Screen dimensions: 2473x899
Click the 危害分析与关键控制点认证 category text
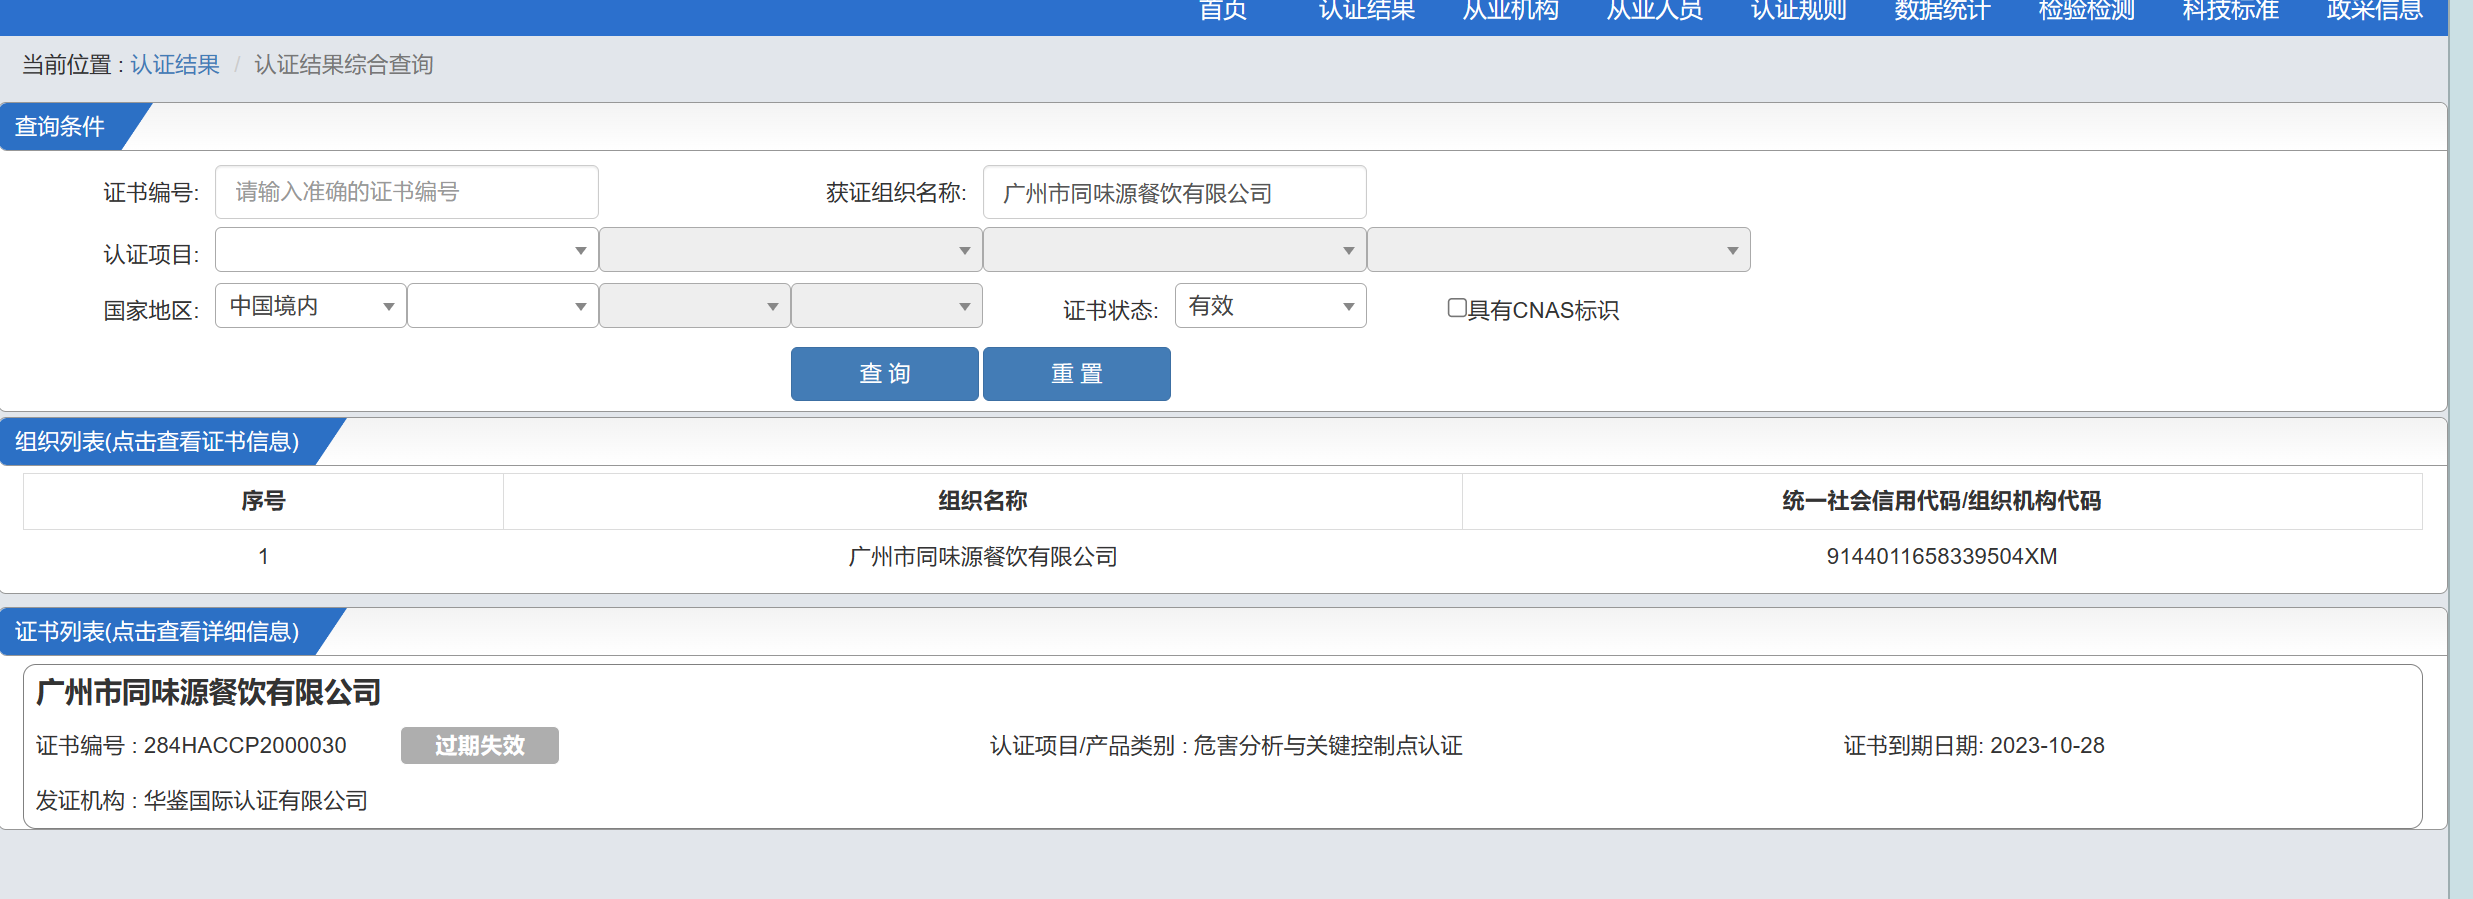coord(1328,745)
